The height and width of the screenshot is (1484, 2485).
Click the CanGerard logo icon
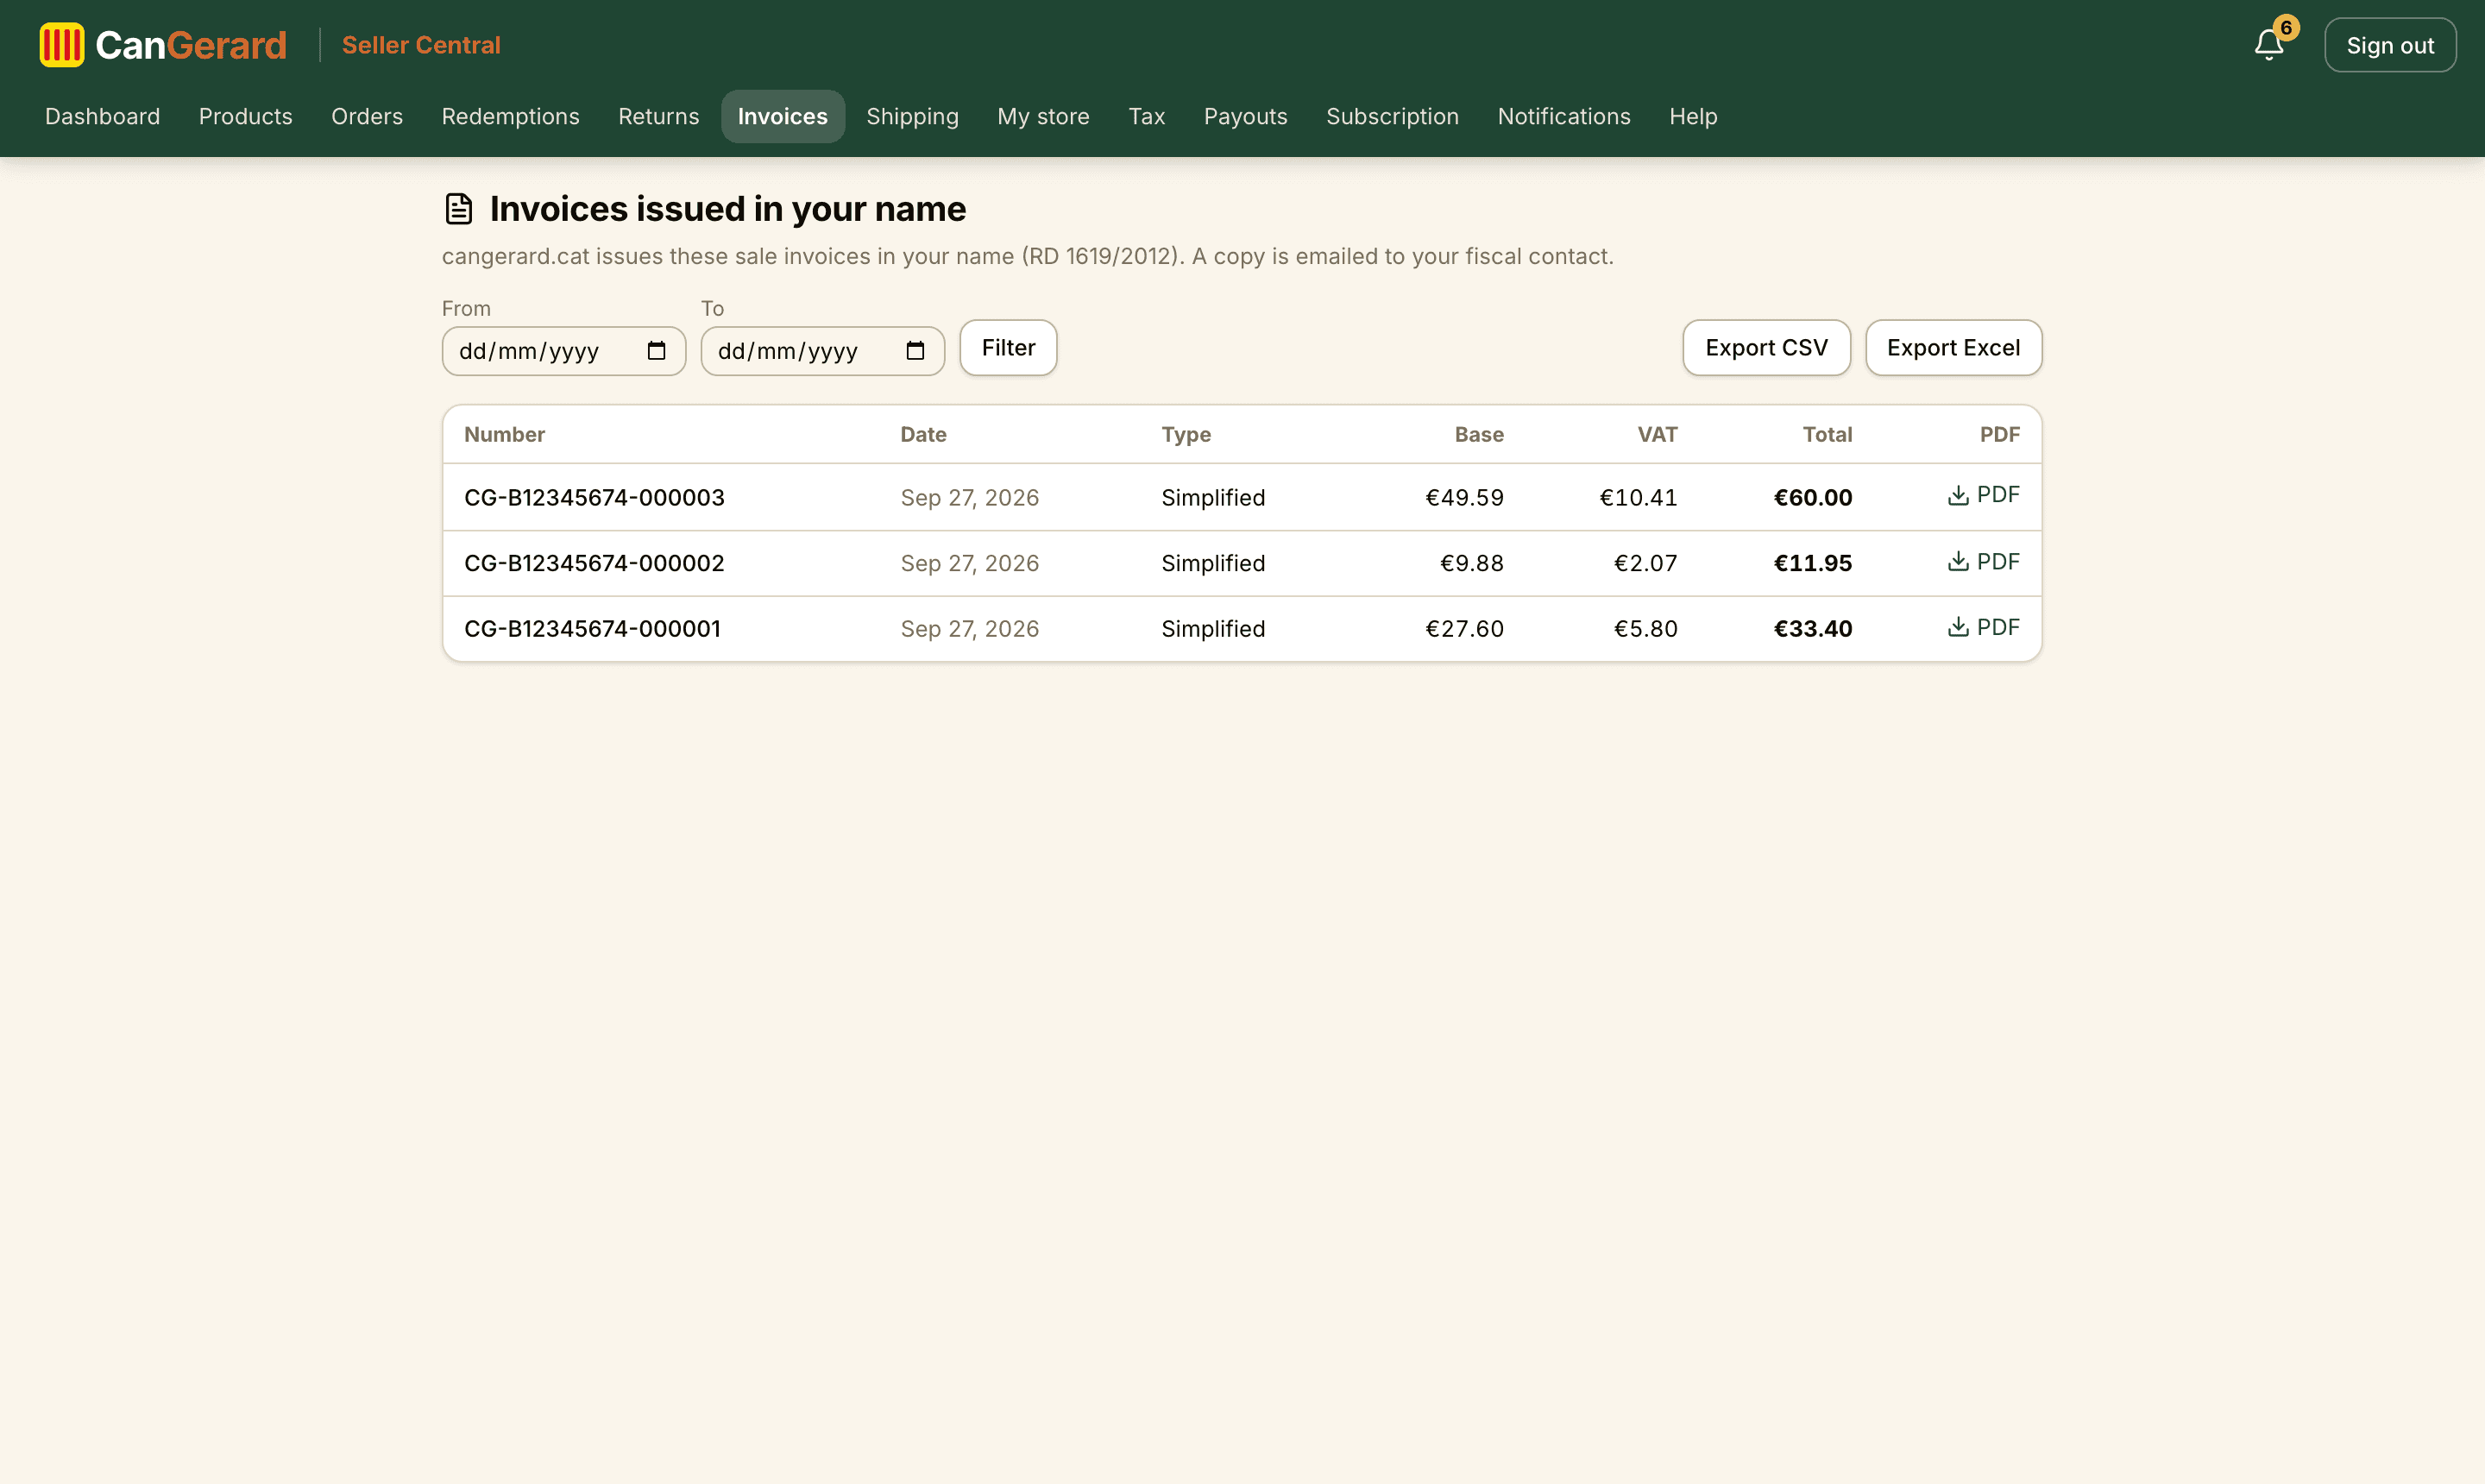tap(62, 45)
